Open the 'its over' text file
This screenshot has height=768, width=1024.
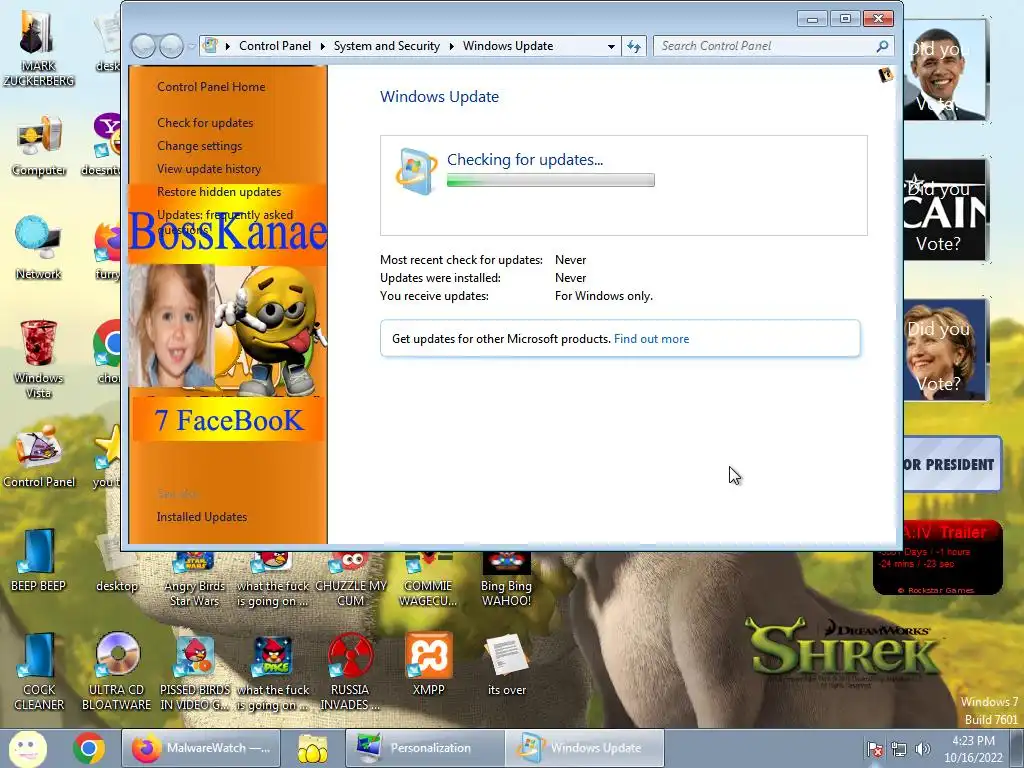click(506, 664)
